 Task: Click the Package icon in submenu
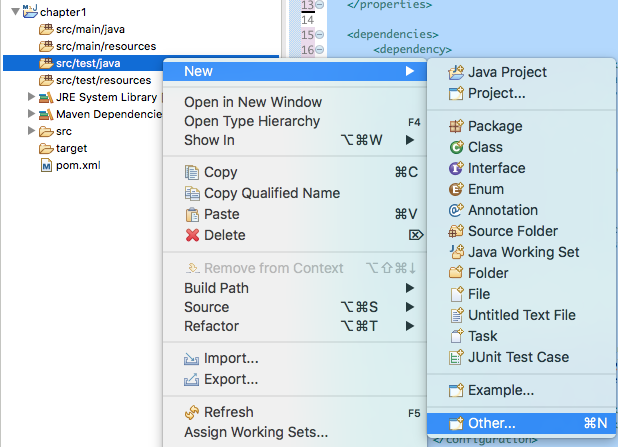tap(456, 126)
